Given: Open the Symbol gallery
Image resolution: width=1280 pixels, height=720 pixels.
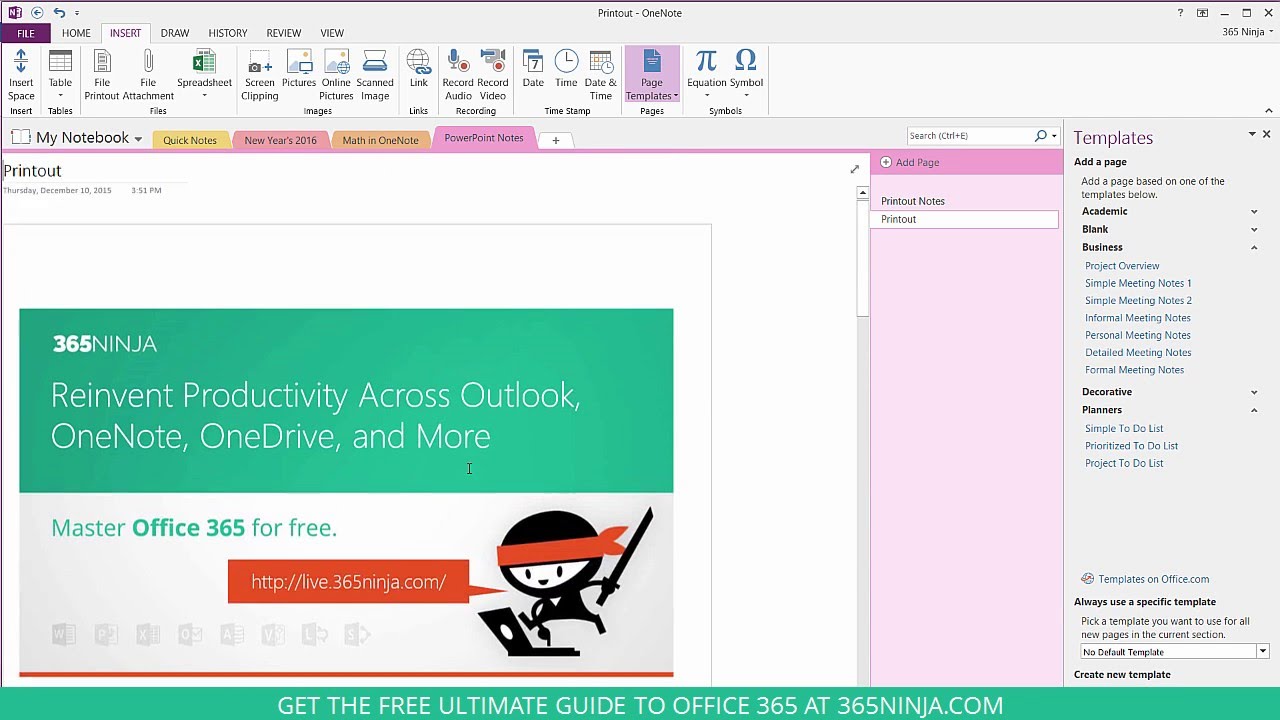Looking at the screenshot, I should pyautogui.click(x=746, y=75).
